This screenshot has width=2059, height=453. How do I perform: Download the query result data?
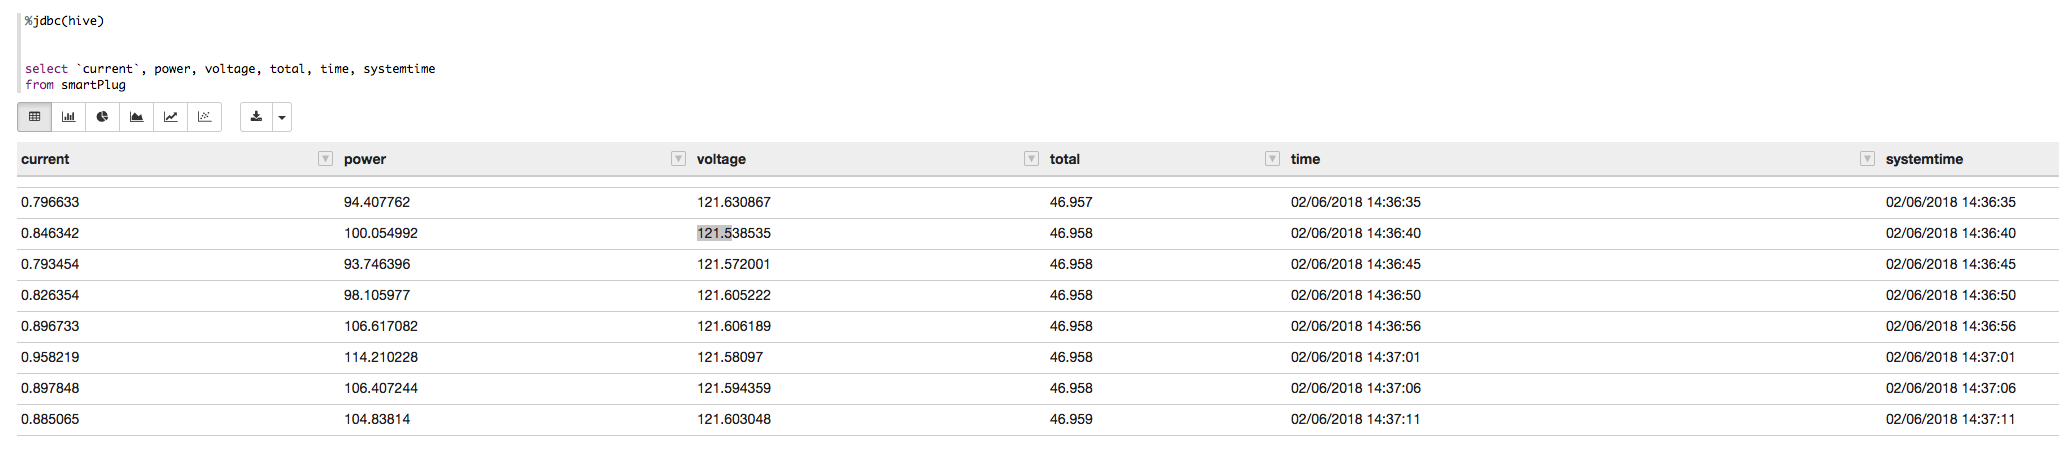tap(256, 117)
